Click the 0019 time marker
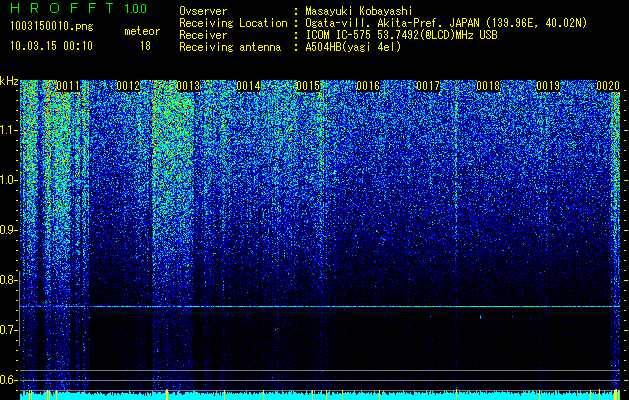This screenshot has height=400, width=629. coord(548,86)
